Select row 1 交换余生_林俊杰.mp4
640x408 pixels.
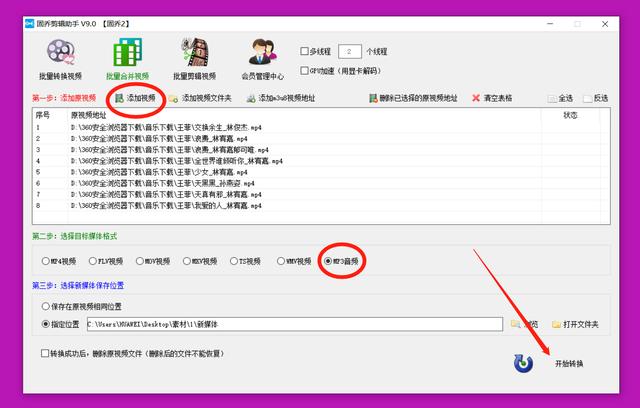pos(321,128)
